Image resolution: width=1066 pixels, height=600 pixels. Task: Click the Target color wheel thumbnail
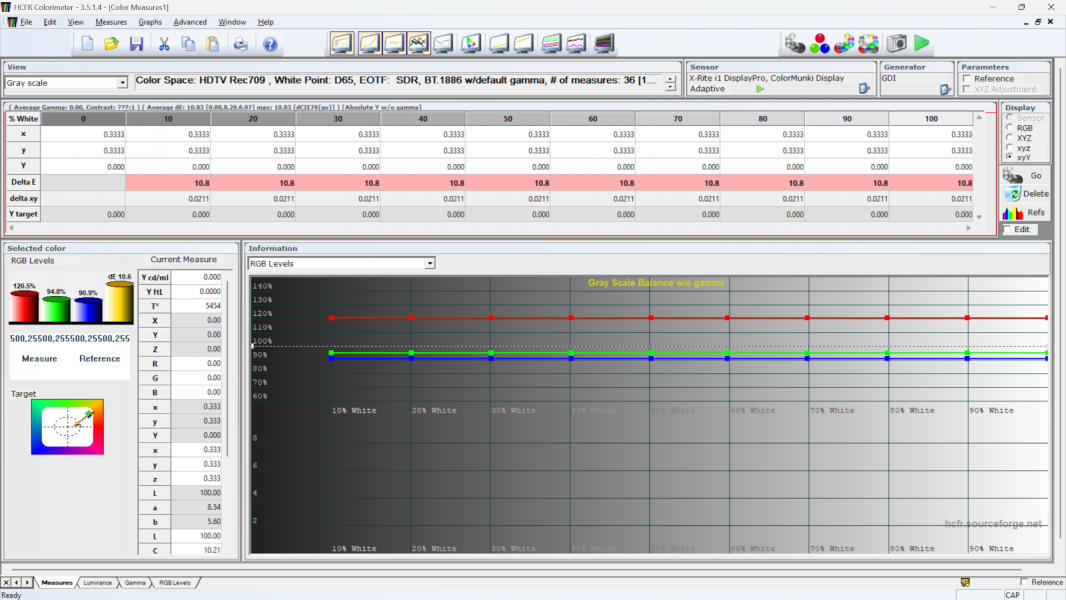67,427
